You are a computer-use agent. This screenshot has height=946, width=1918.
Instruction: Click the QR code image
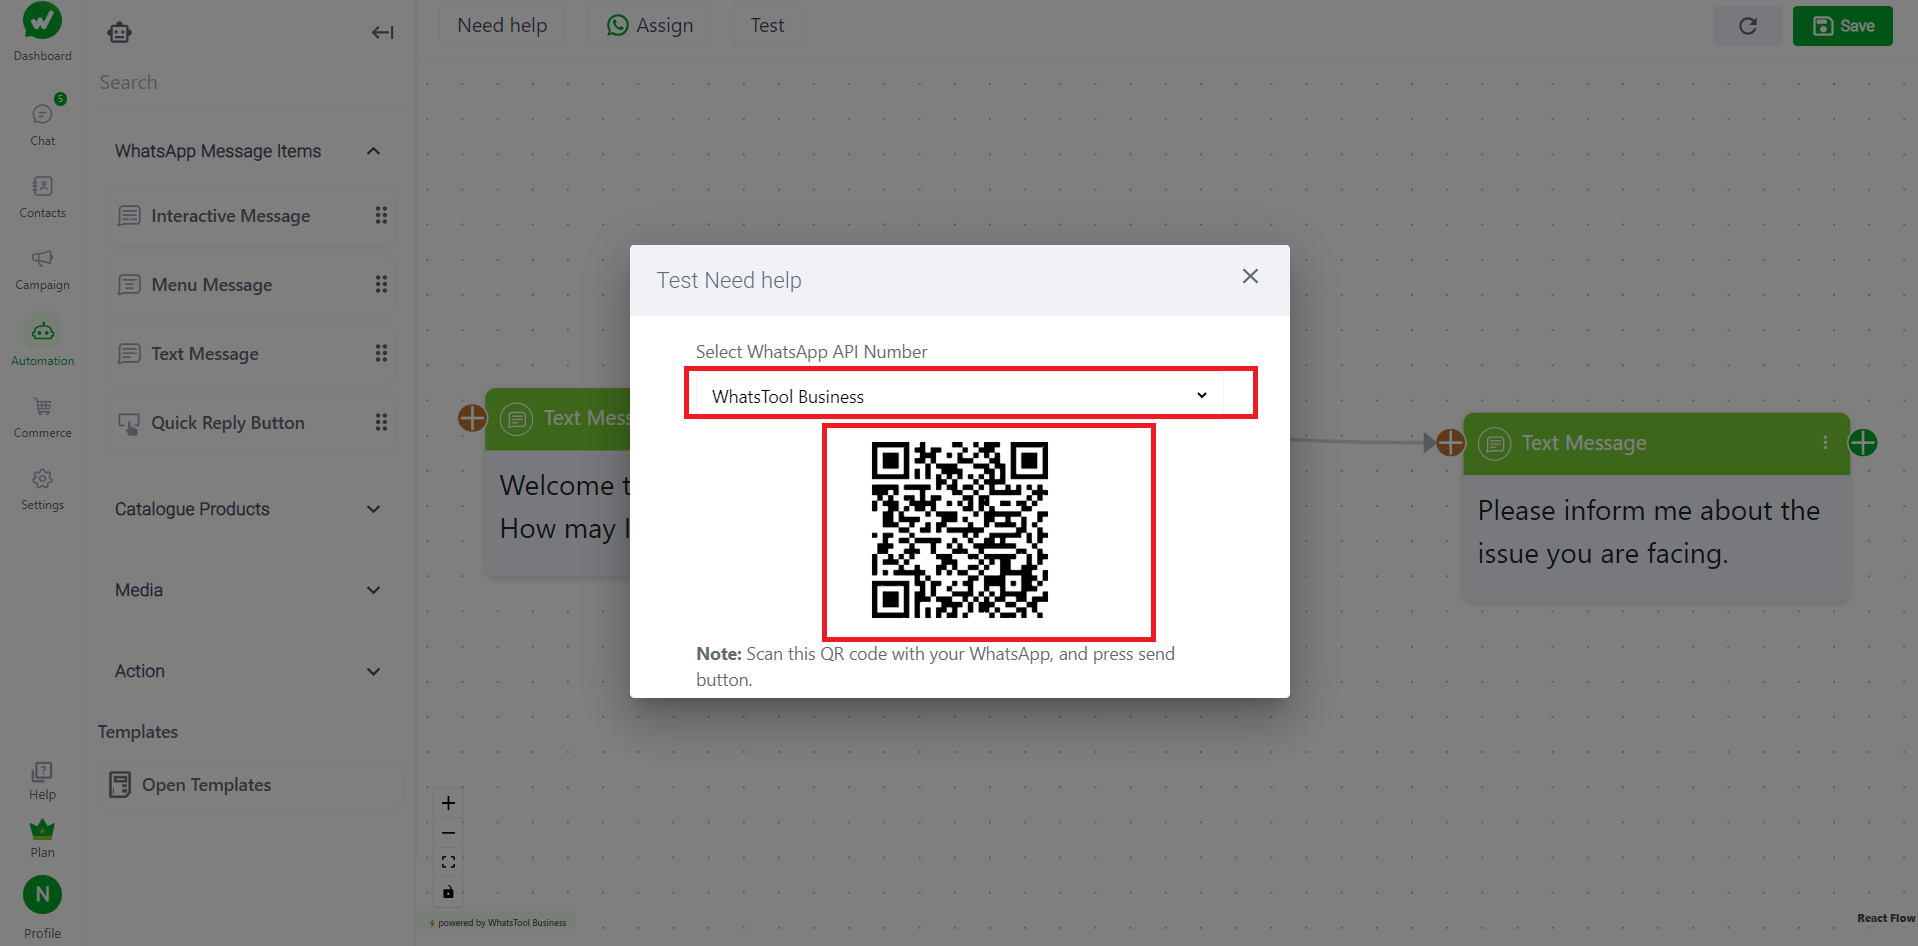click(960, 530)
